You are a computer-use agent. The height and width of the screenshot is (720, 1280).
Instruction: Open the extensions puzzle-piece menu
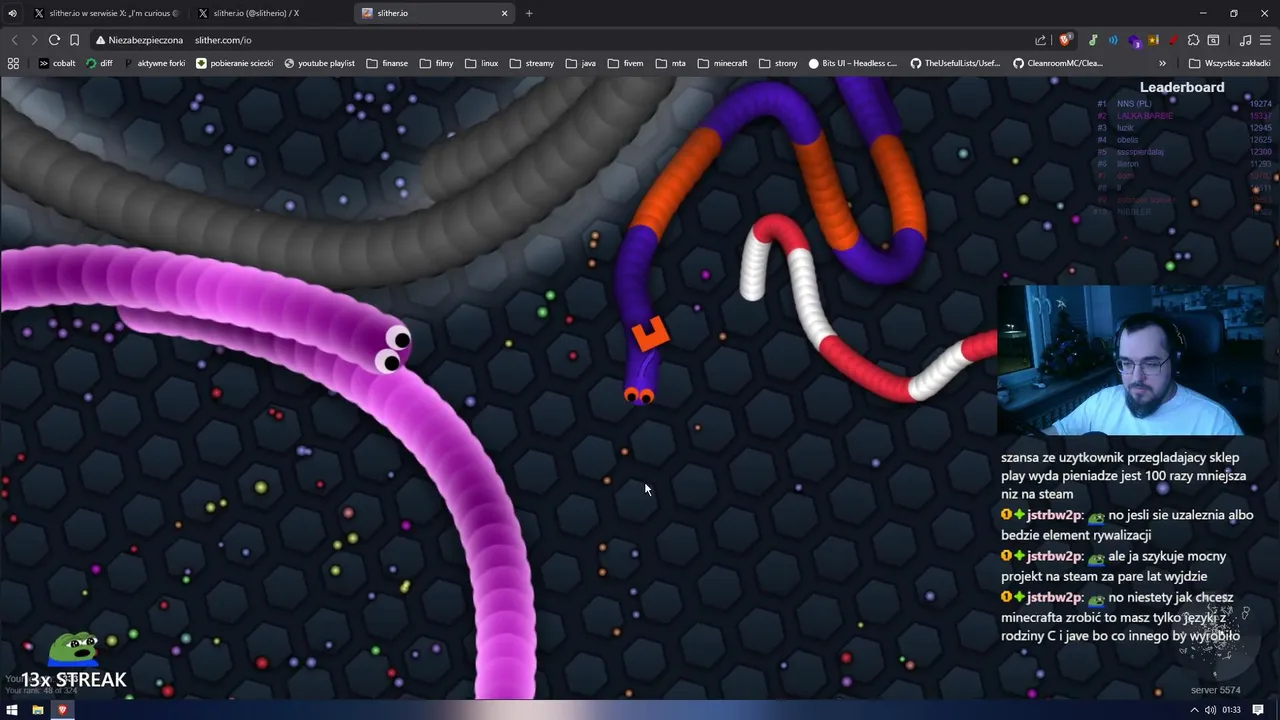1193,40
